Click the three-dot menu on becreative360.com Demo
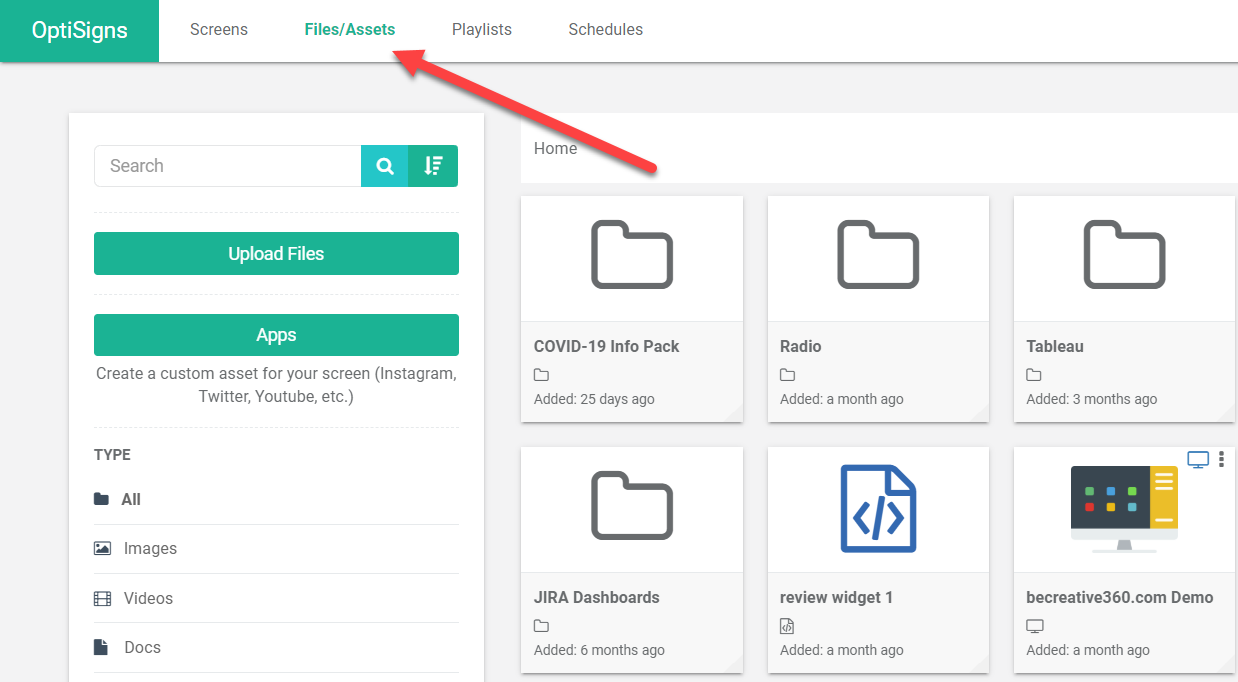 click(x=1221, y=460)
